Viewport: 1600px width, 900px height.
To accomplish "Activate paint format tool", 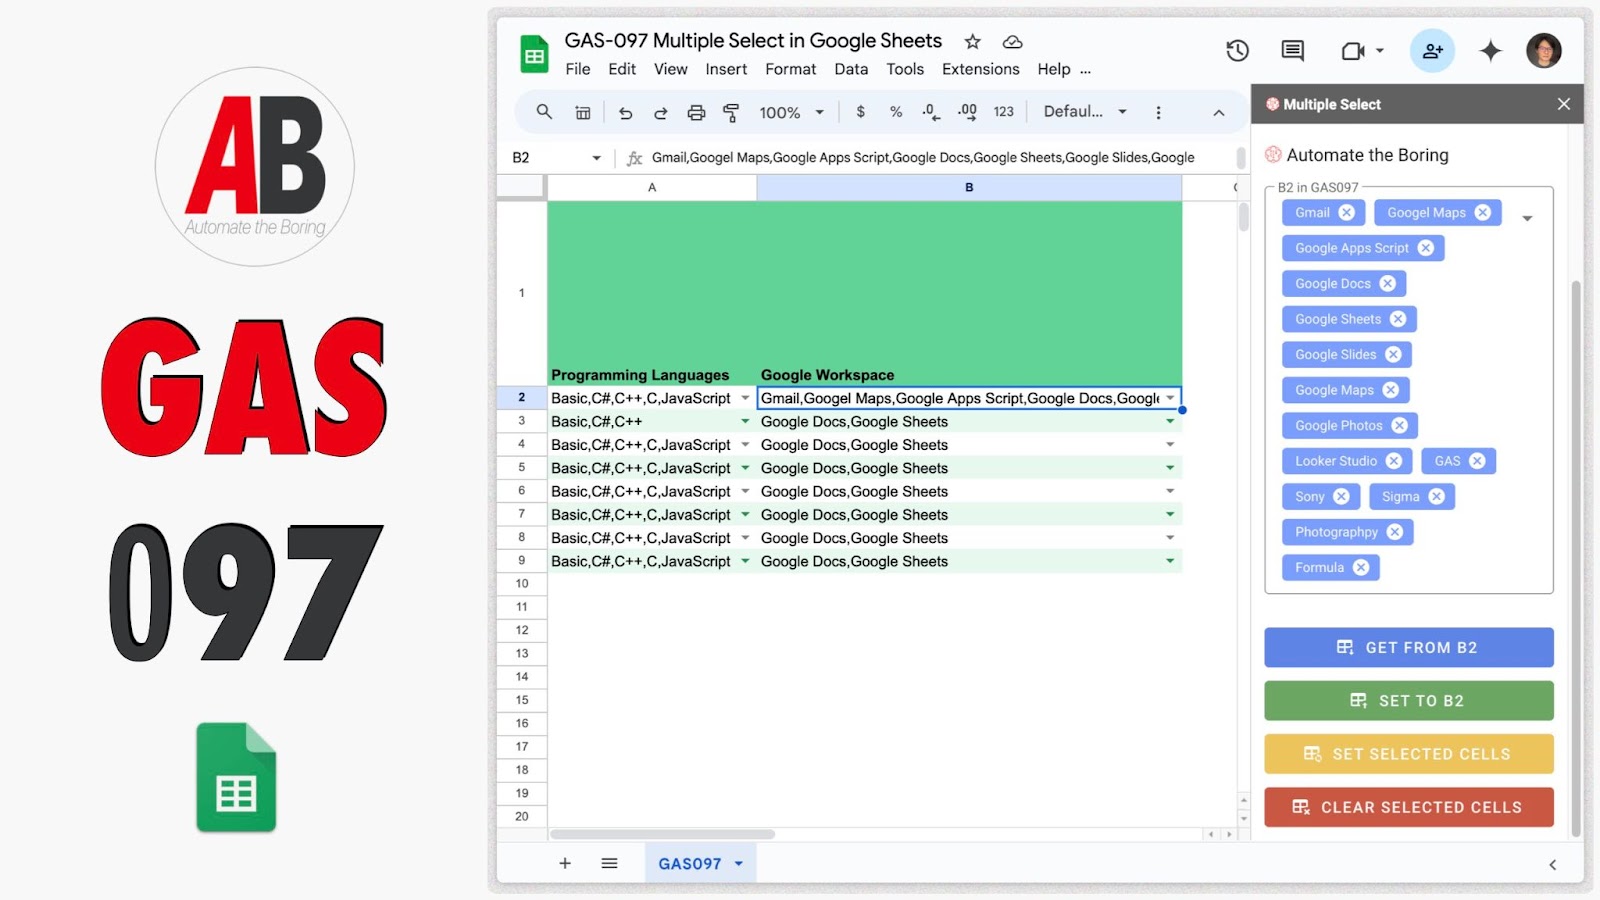I will pyautogui.click(x=731, y=113).
